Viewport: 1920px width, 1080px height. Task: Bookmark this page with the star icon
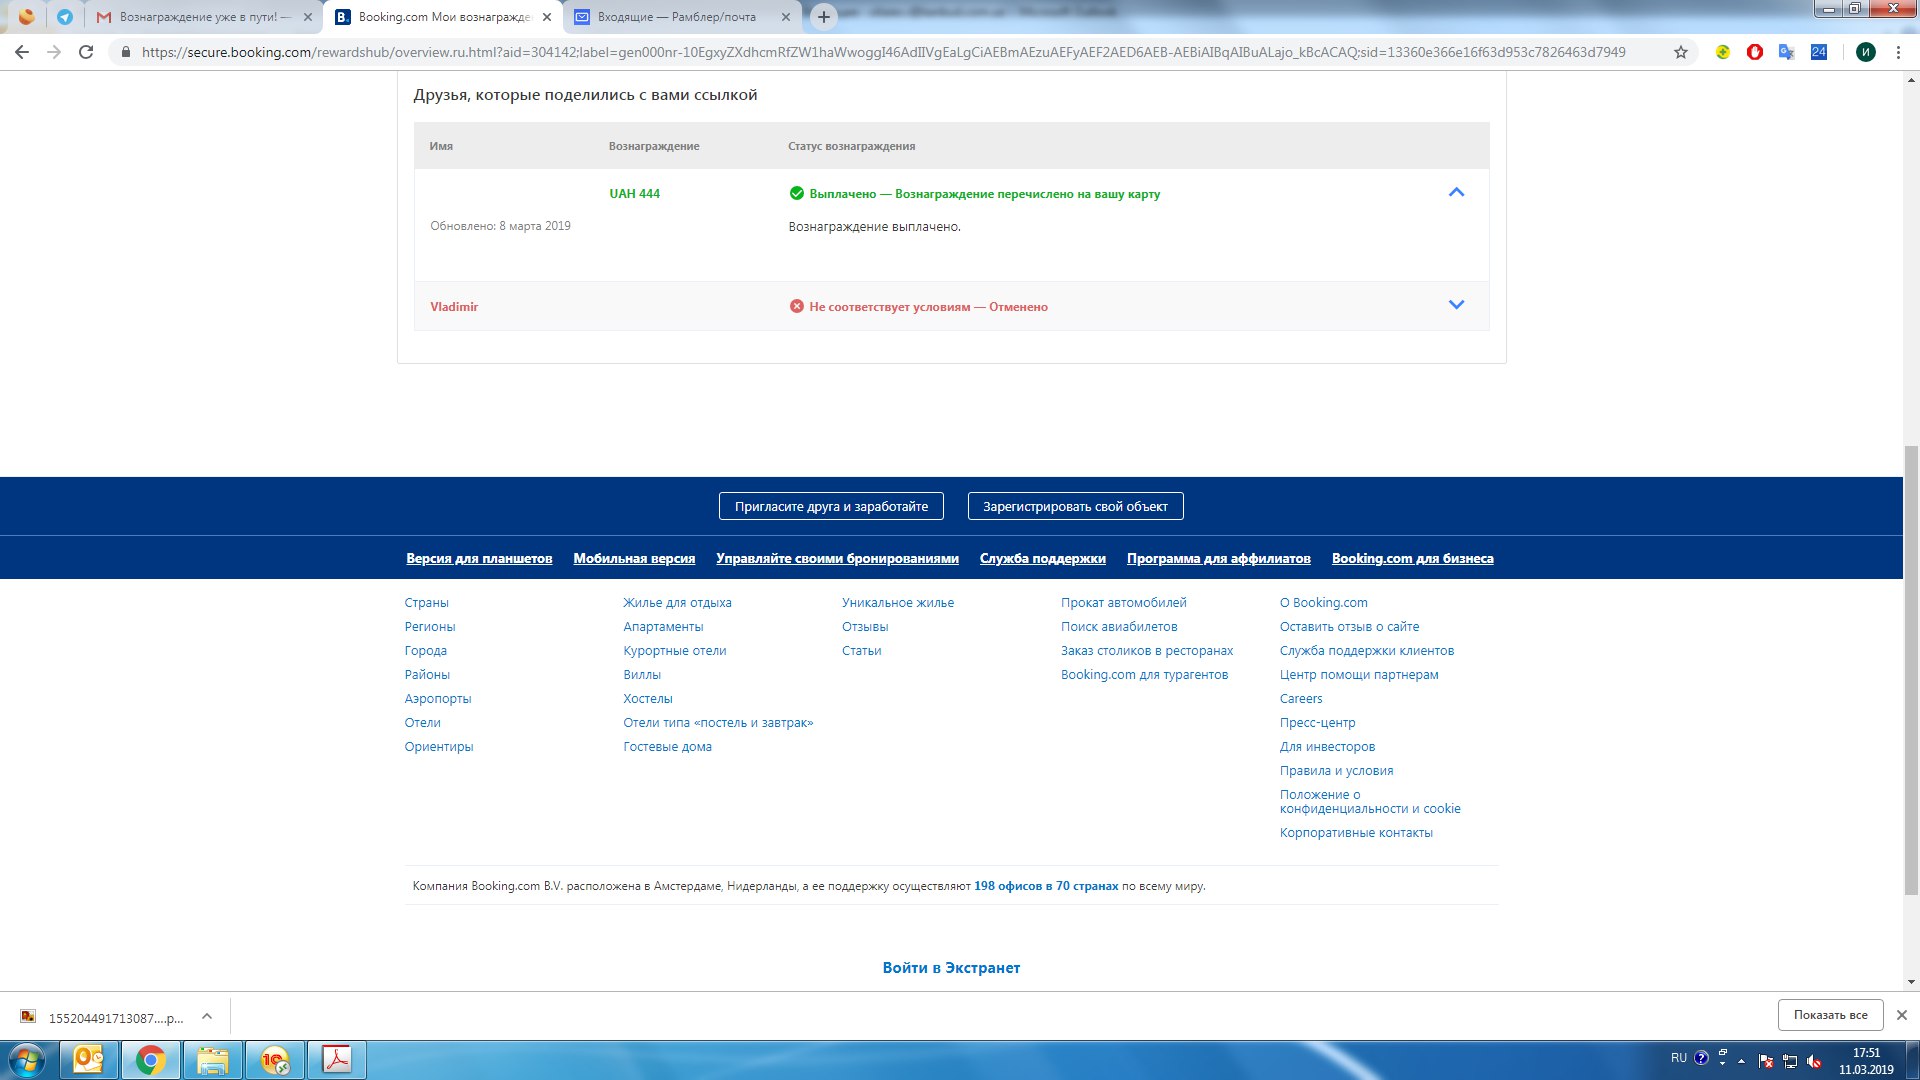coord(1681,52)
